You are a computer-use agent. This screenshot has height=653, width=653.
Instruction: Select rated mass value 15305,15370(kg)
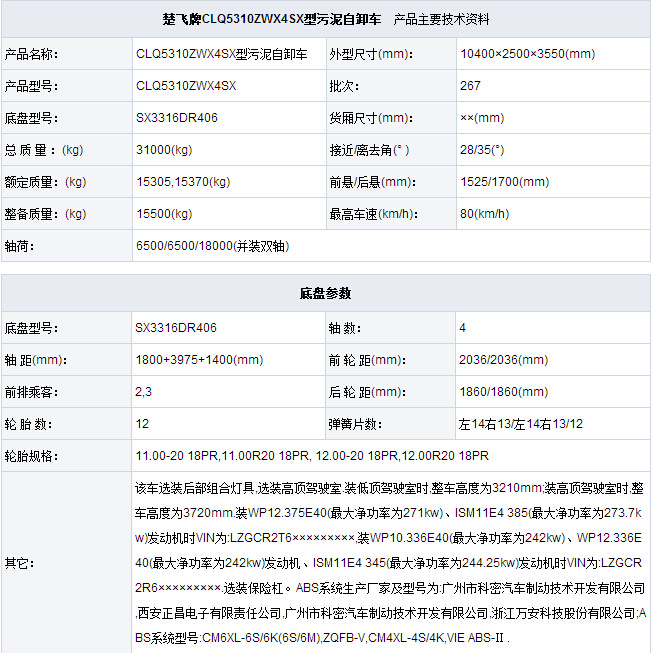[x=183, y=182]
